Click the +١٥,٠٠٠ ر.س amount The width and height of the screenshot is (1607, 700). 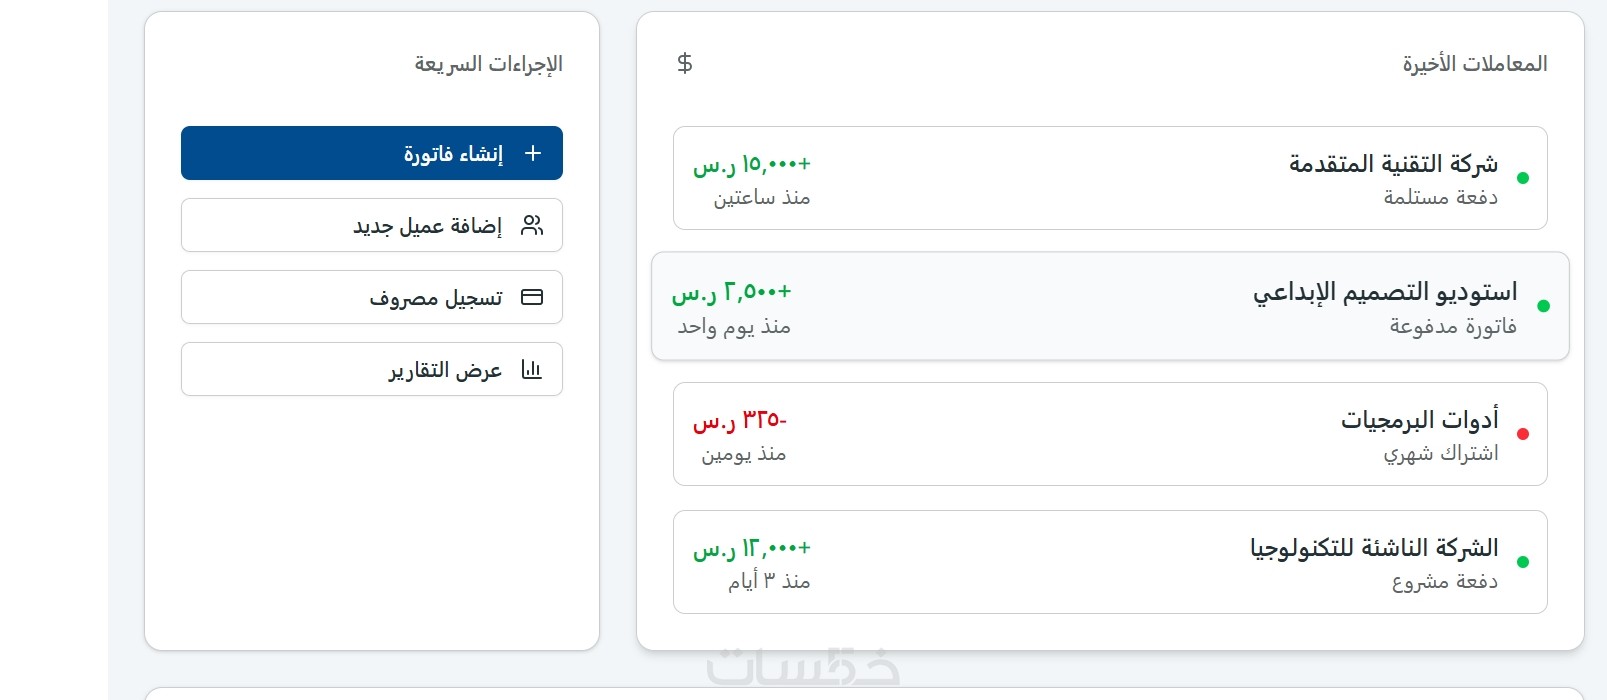click(x=752, y=164)
